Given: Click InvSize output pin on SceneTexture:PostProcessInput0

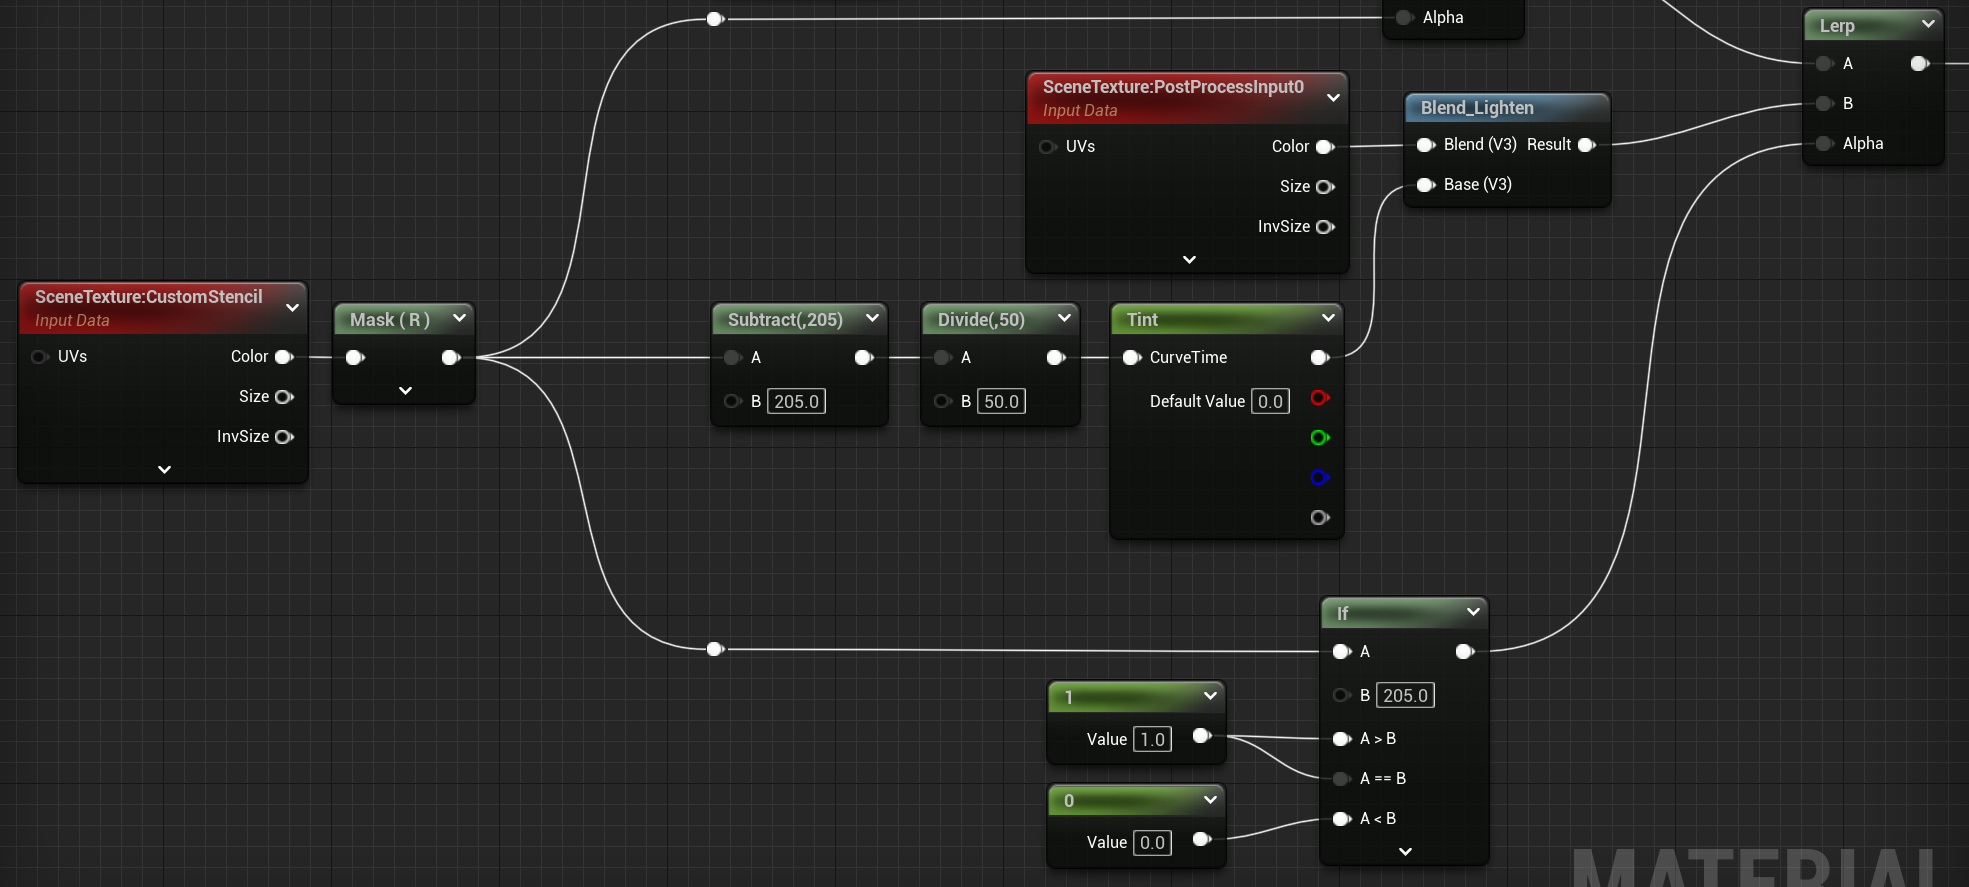Looking at the screenshot, I should [1324, 227].
